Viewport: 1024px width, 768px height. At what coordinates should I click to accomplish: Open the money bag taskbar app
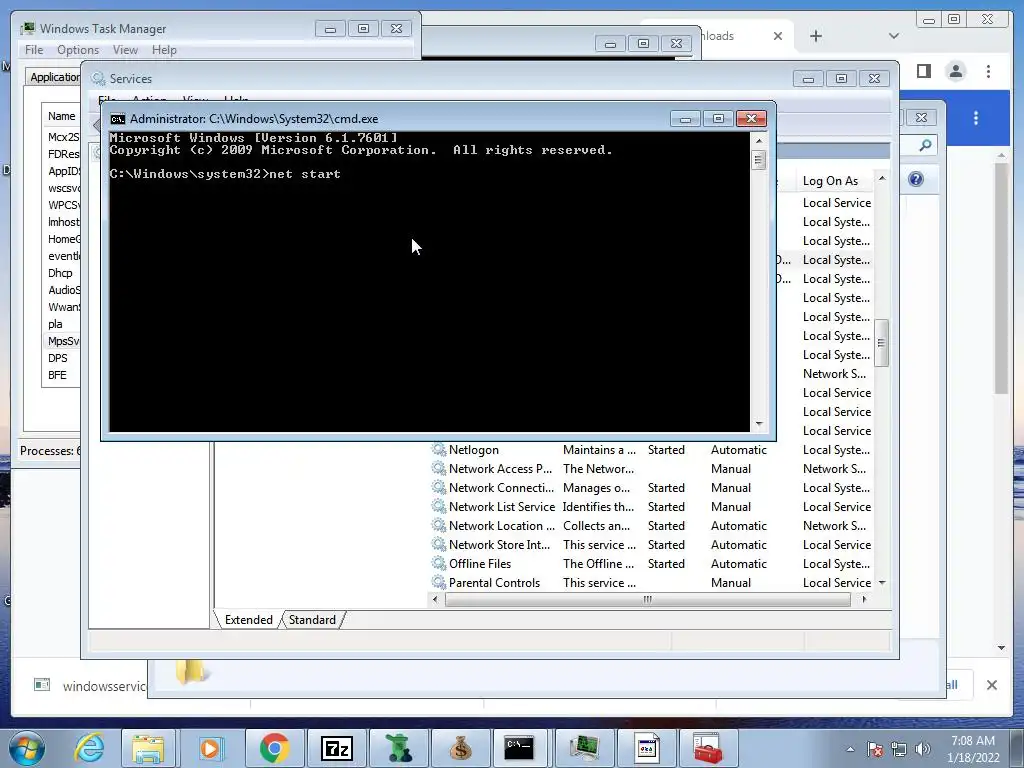(460, 748)
